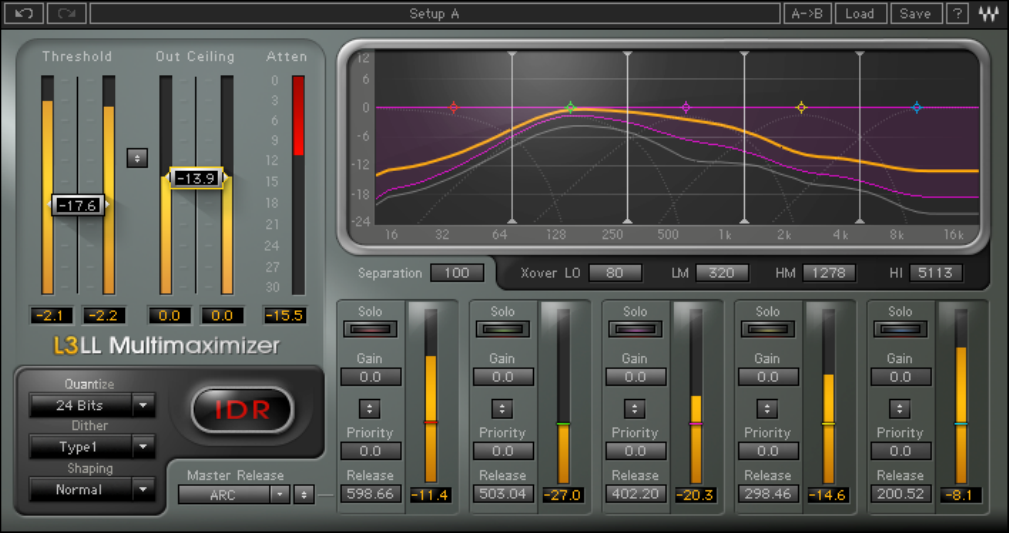Toggle the Threshold and Ceiling link button
1009x533 pixels.
pos(137,158)
